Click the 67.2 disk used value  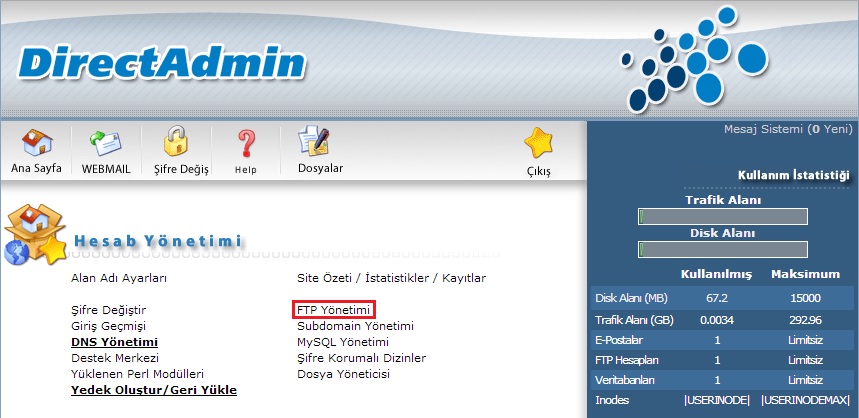tap(717, 299)
